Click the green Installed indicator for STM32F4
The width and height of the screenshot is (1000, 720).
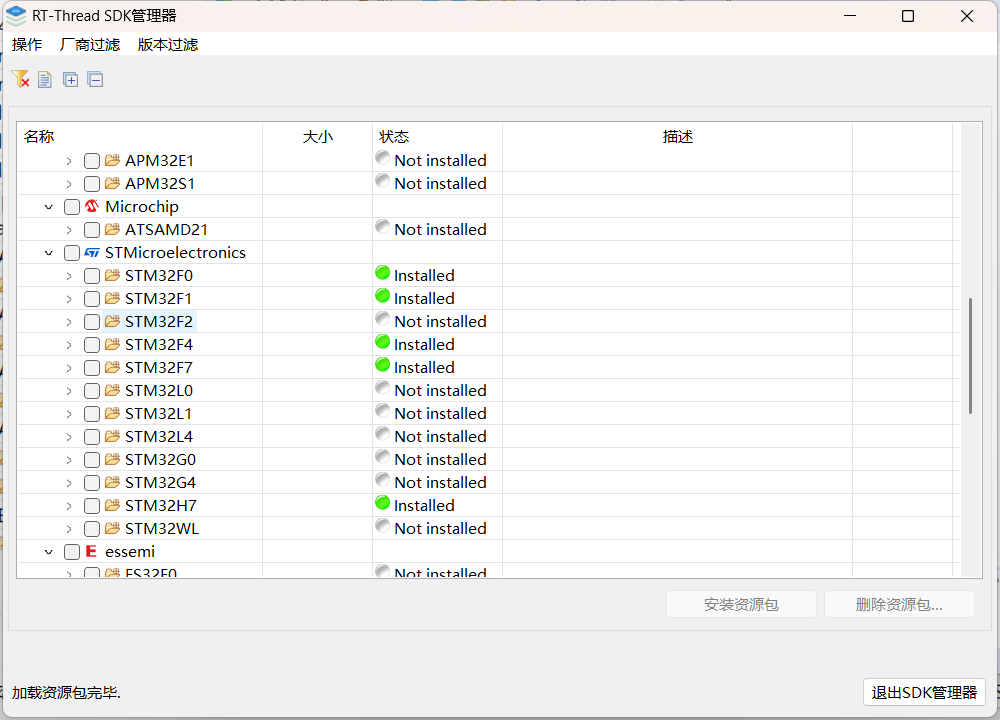[382, 343]
